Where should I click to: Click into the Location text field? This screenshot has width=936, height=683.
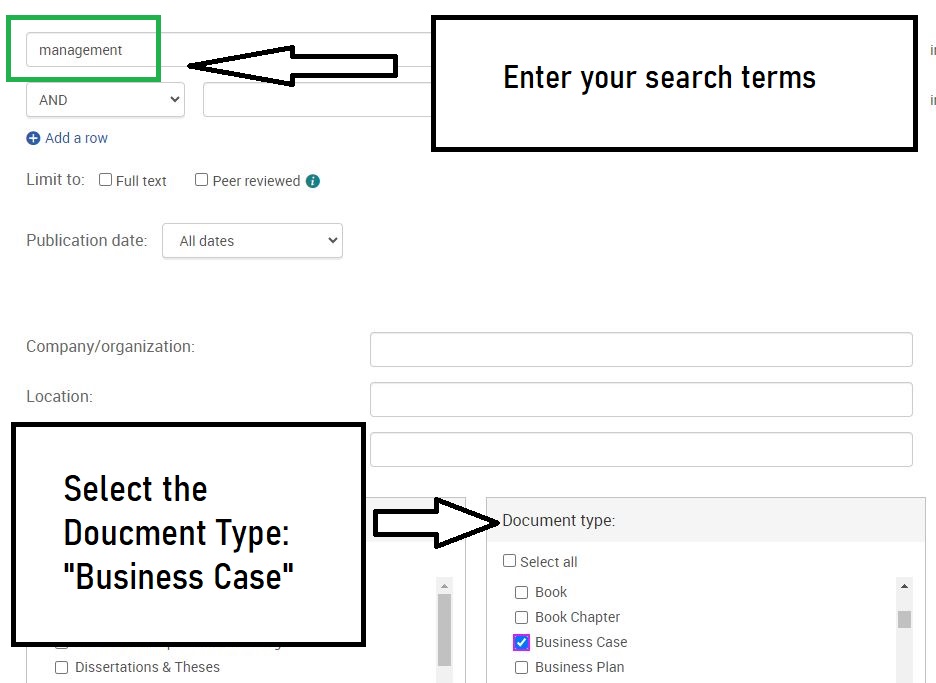point(640,399)
